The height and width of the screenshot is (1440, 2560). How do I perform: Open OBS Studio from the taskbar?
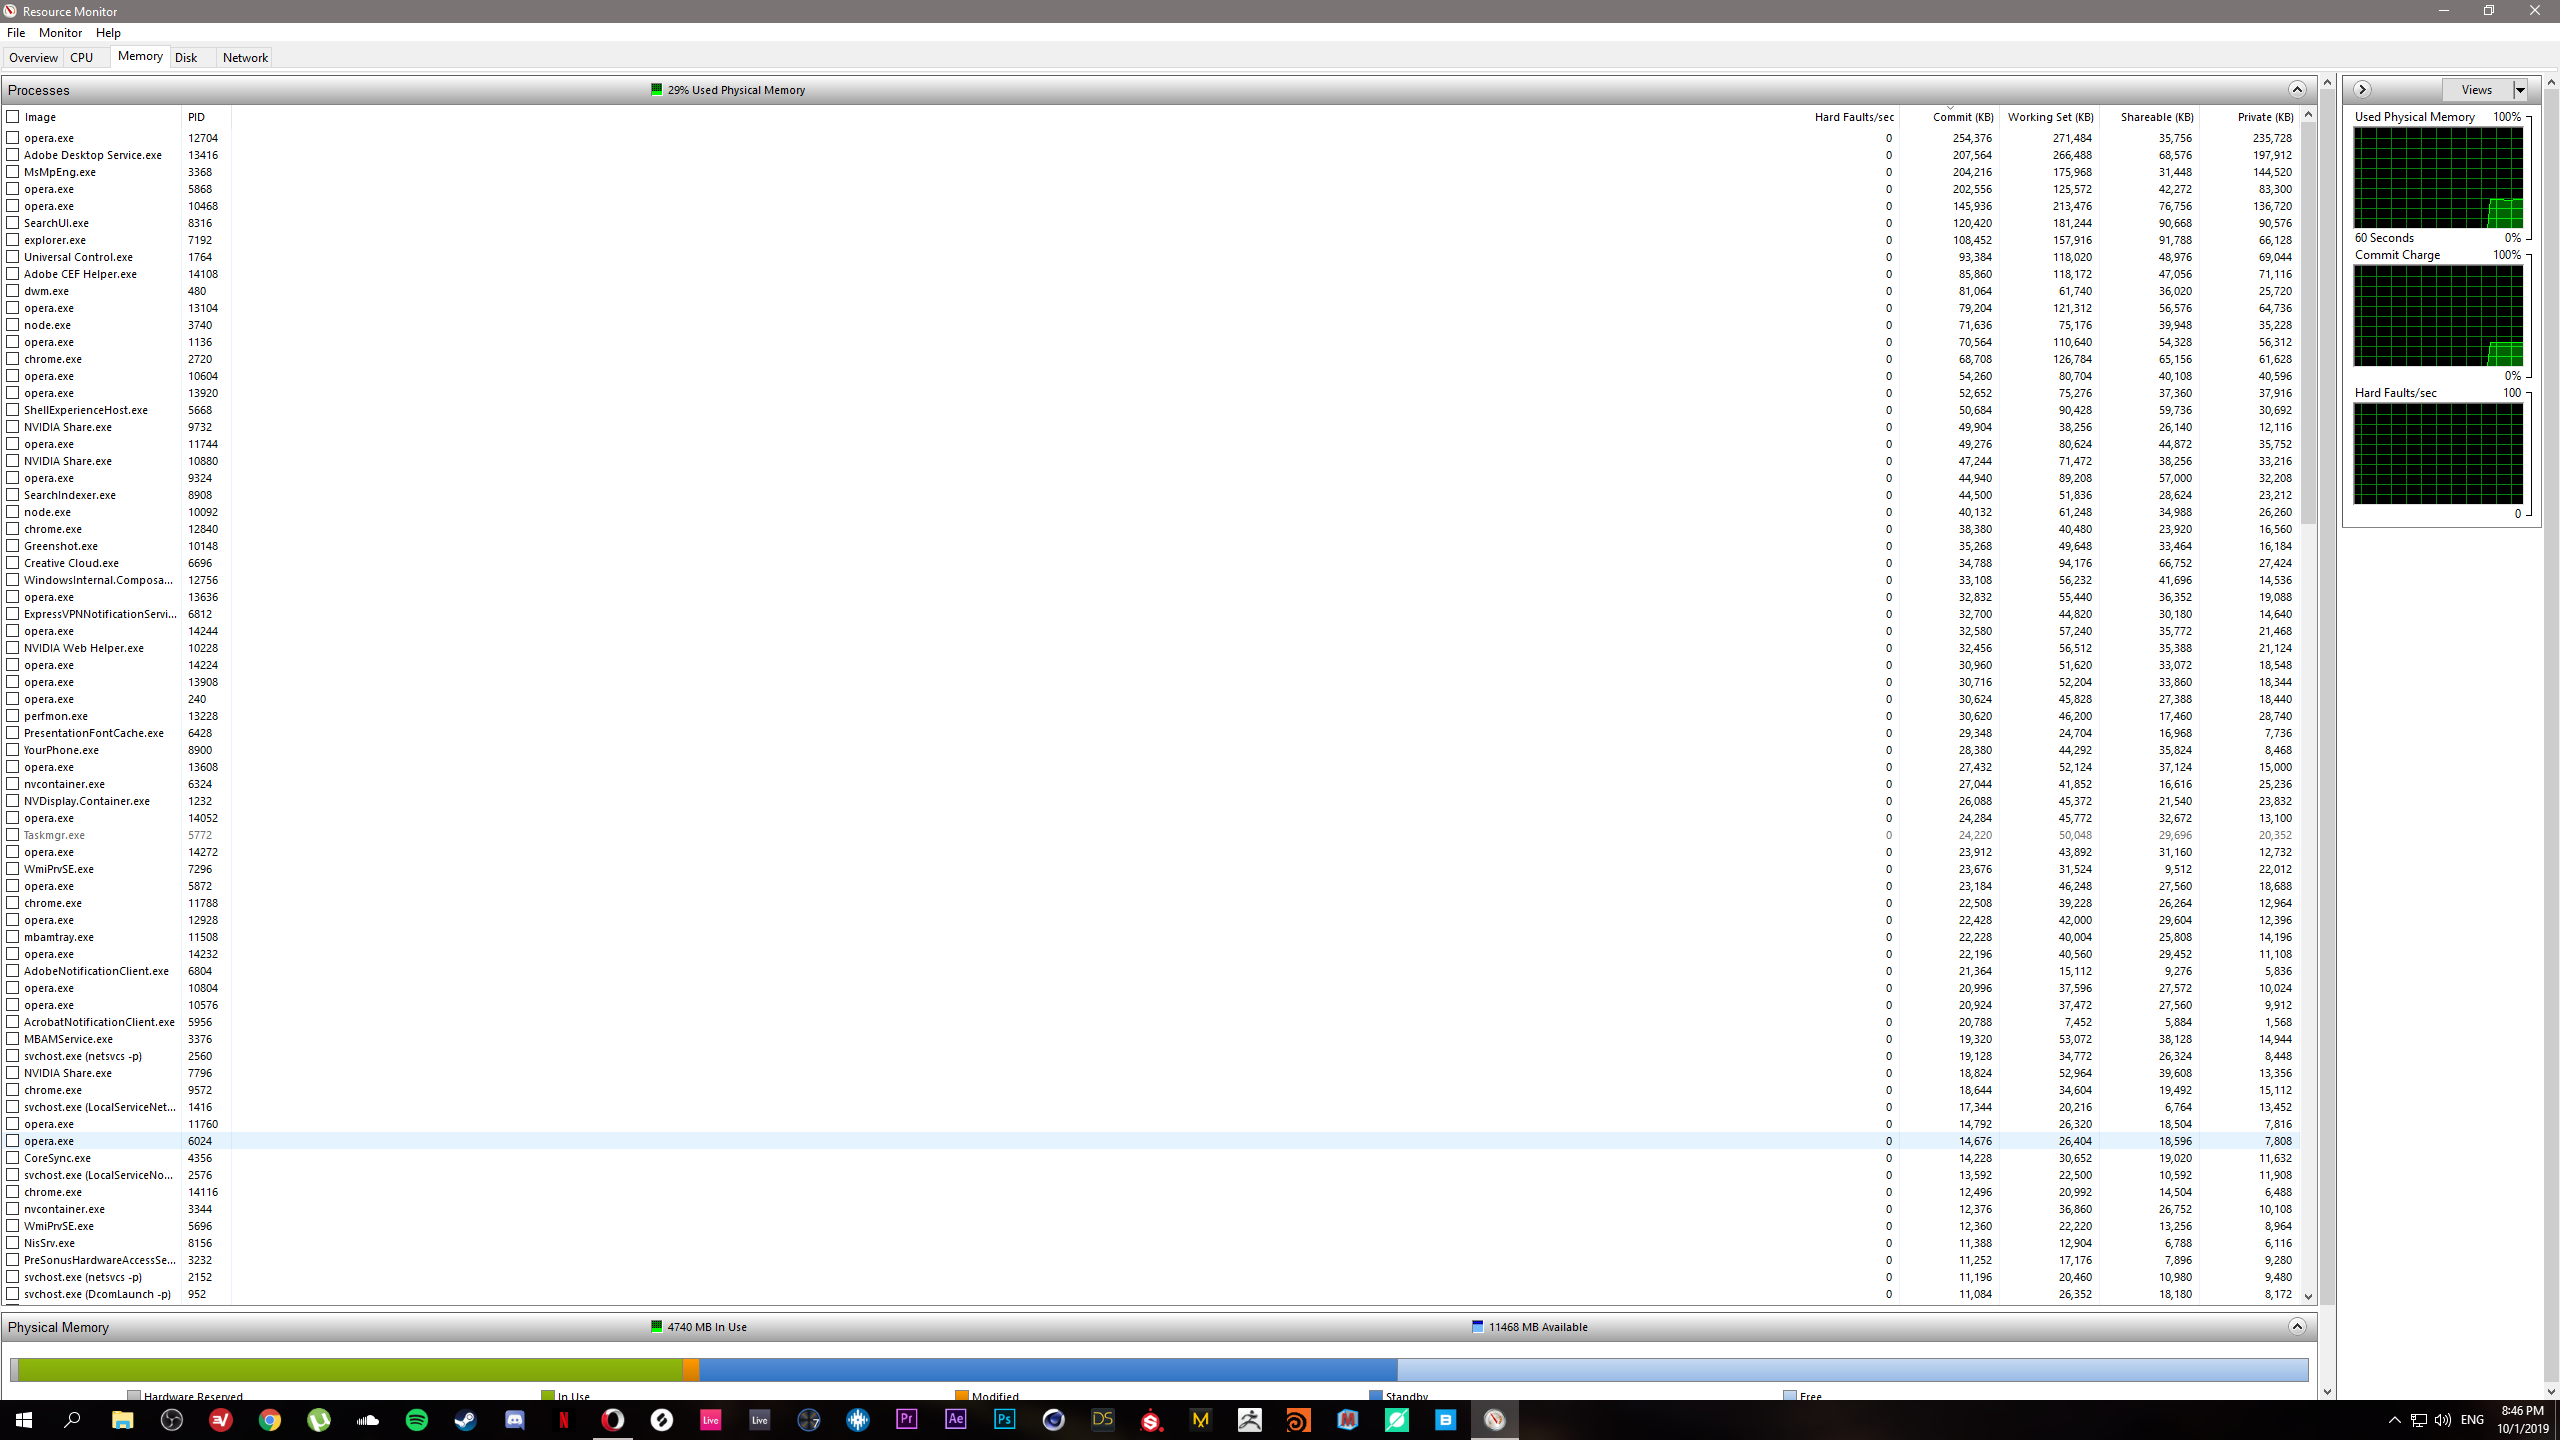(172, 1419)
